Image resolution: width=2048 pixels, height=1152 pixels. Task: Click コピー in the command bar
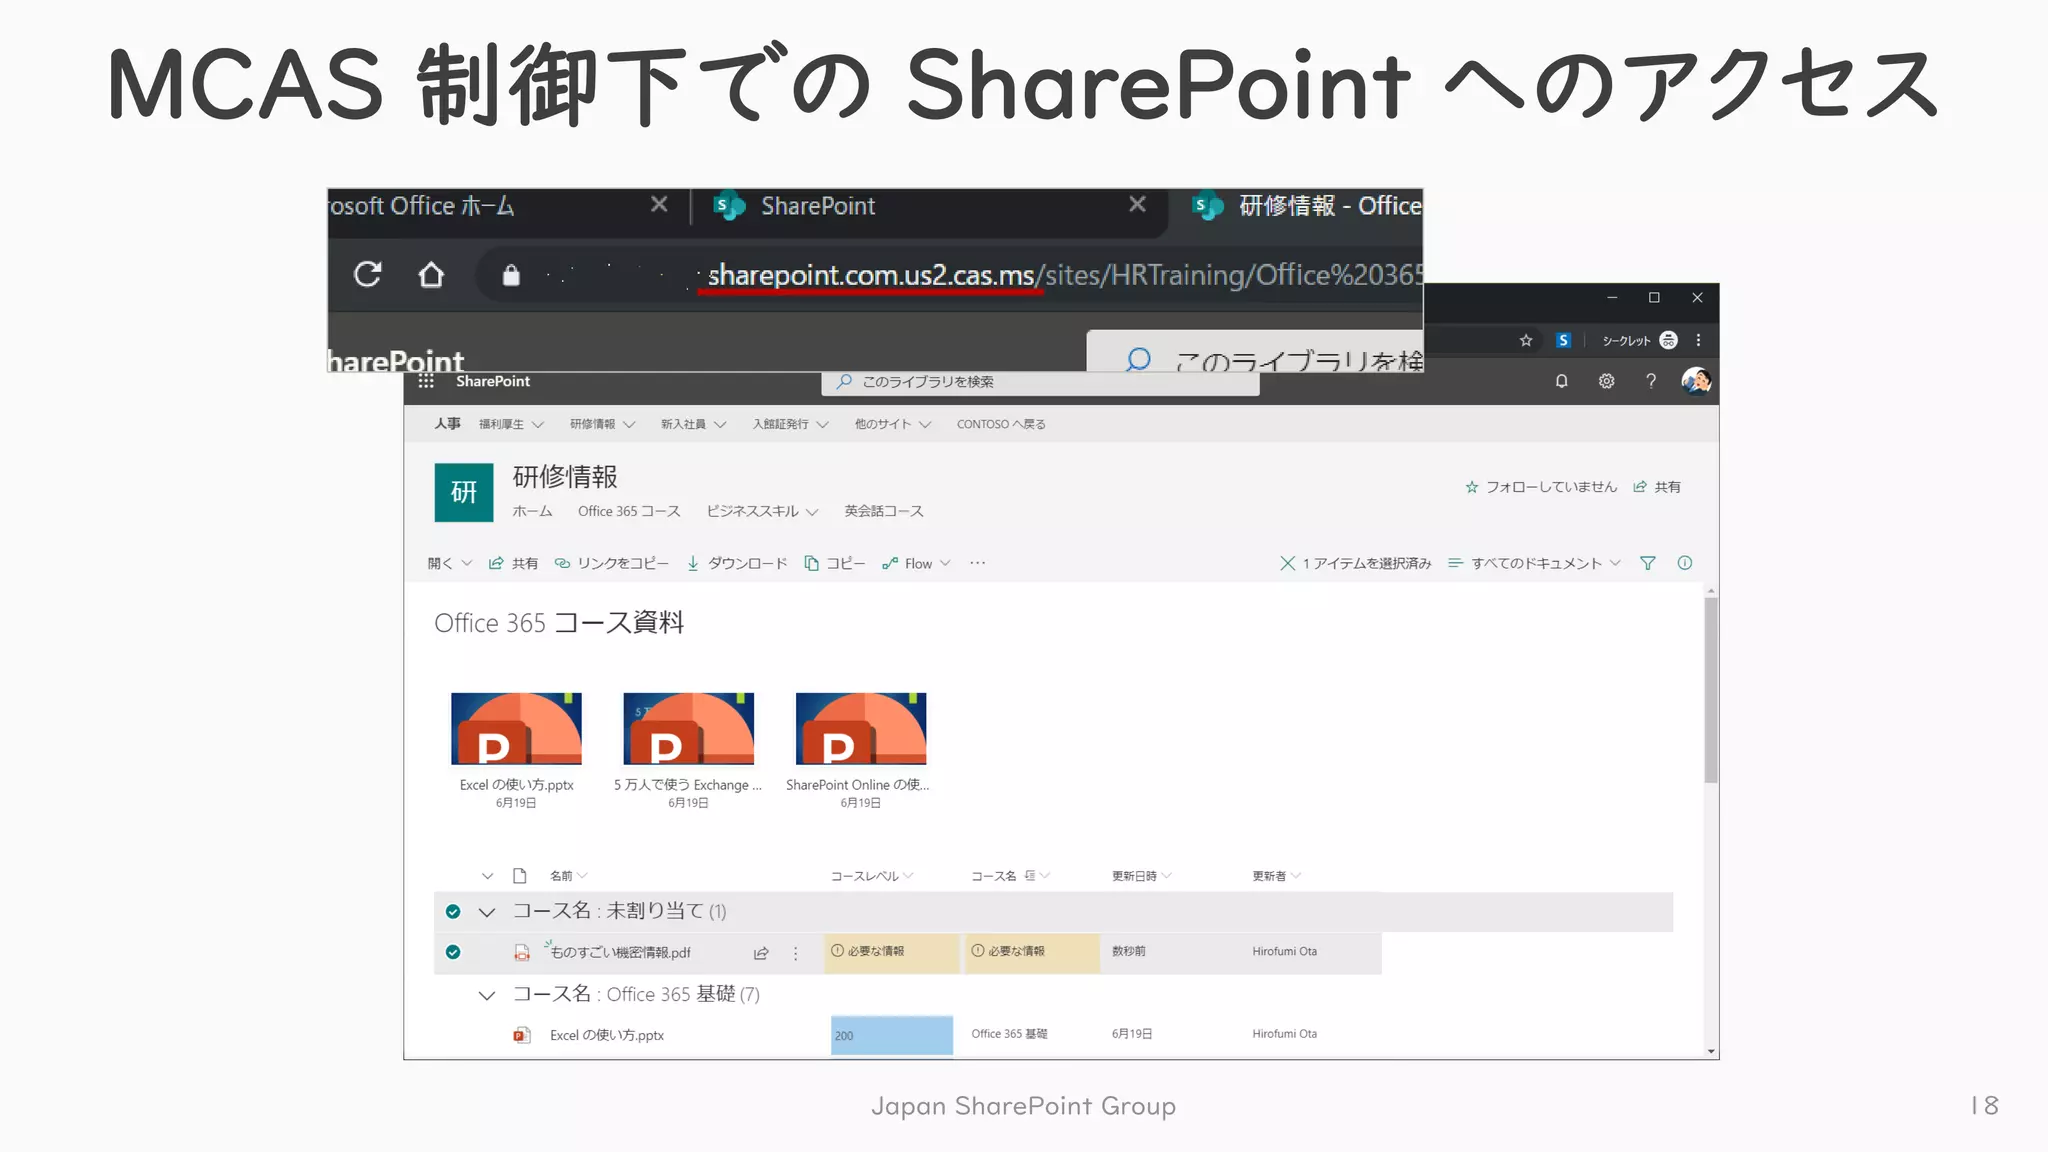(835, 563)
